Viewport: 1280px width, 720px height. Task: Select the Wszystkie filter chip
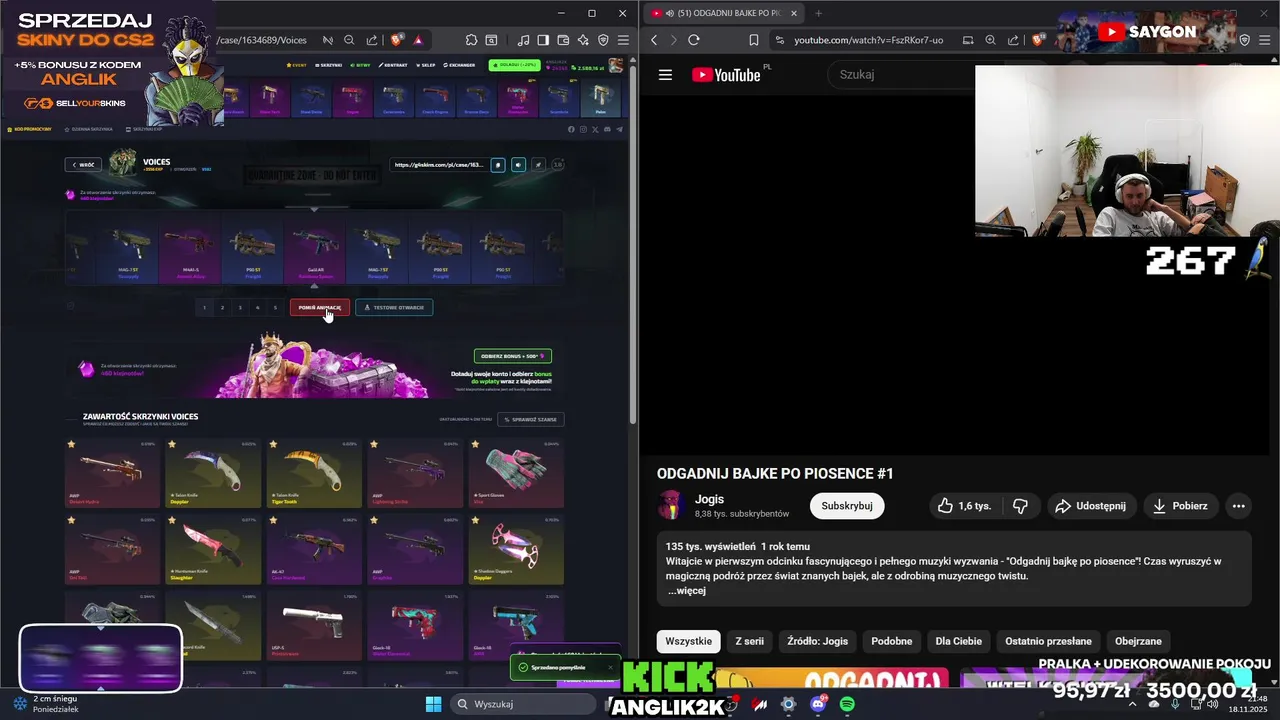click(688, 641)
